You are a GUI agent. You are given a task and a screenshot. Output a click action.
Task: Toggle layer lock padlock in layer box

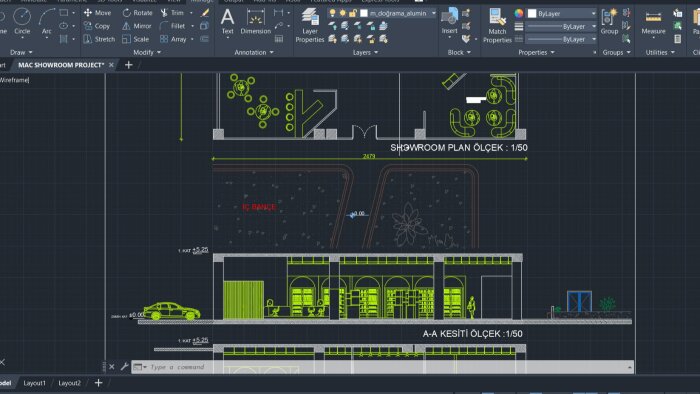[353, 13]
